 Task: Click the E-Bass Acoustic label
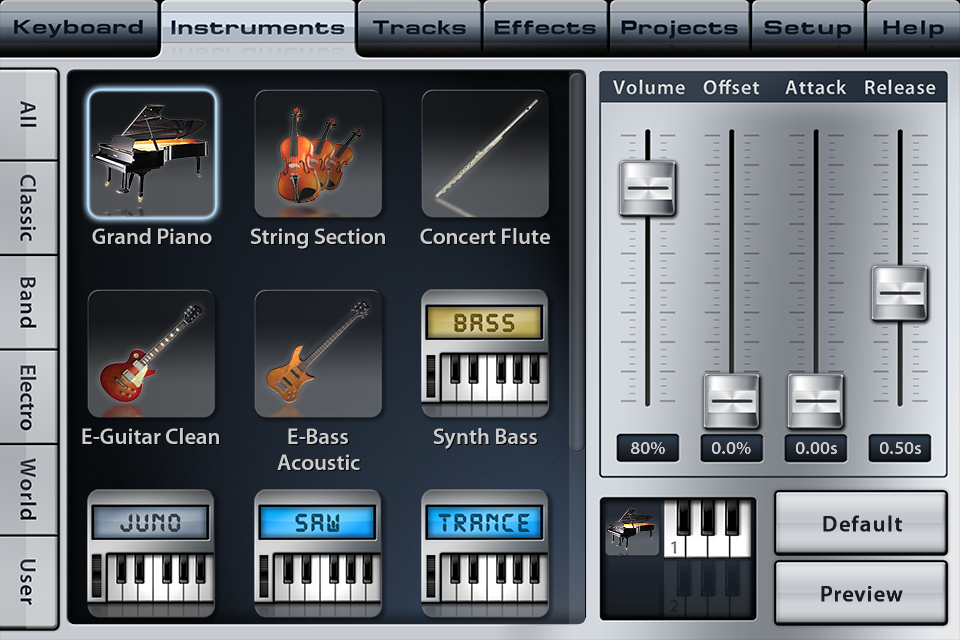click(318, 450)
